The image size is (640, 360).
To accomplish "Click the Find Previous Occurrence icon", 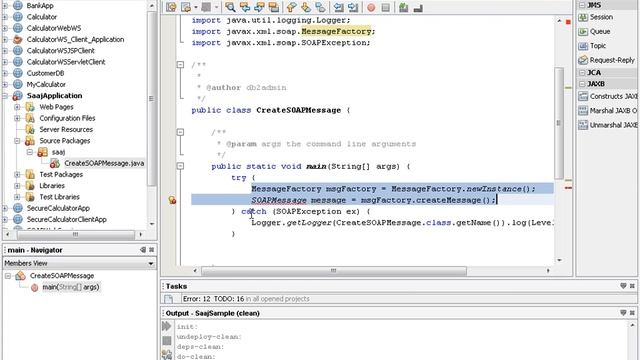I will (x=245, y=7).
